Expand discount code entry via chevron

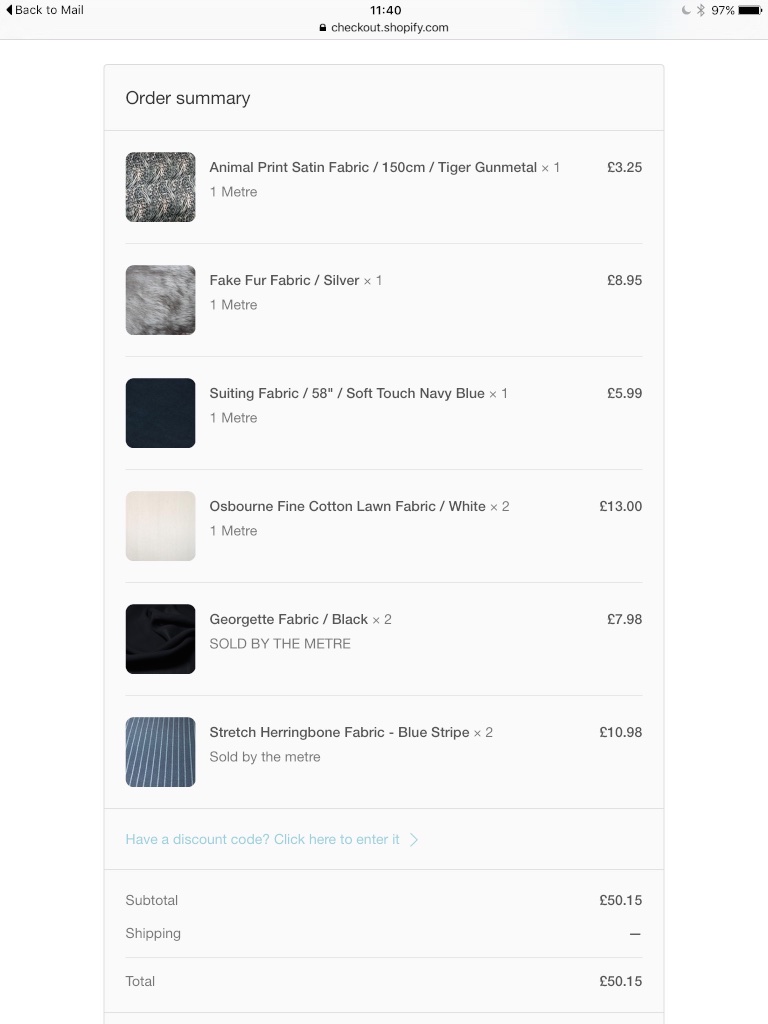[x=414, y=839]
